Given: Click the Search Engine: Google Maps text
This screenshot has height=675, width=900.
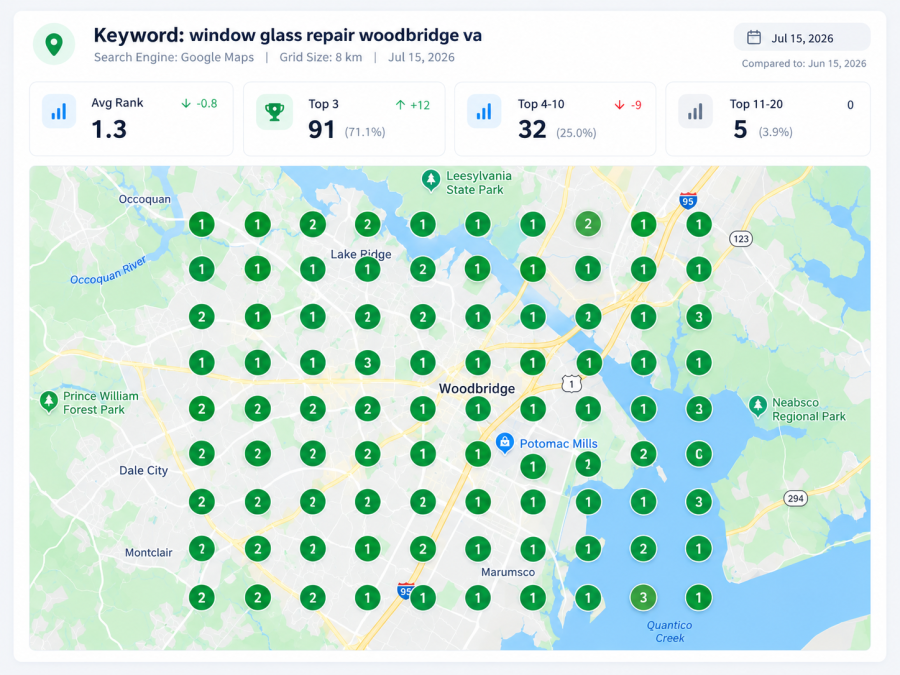Looking at the screenshot, I should click(x=174, y=57).
